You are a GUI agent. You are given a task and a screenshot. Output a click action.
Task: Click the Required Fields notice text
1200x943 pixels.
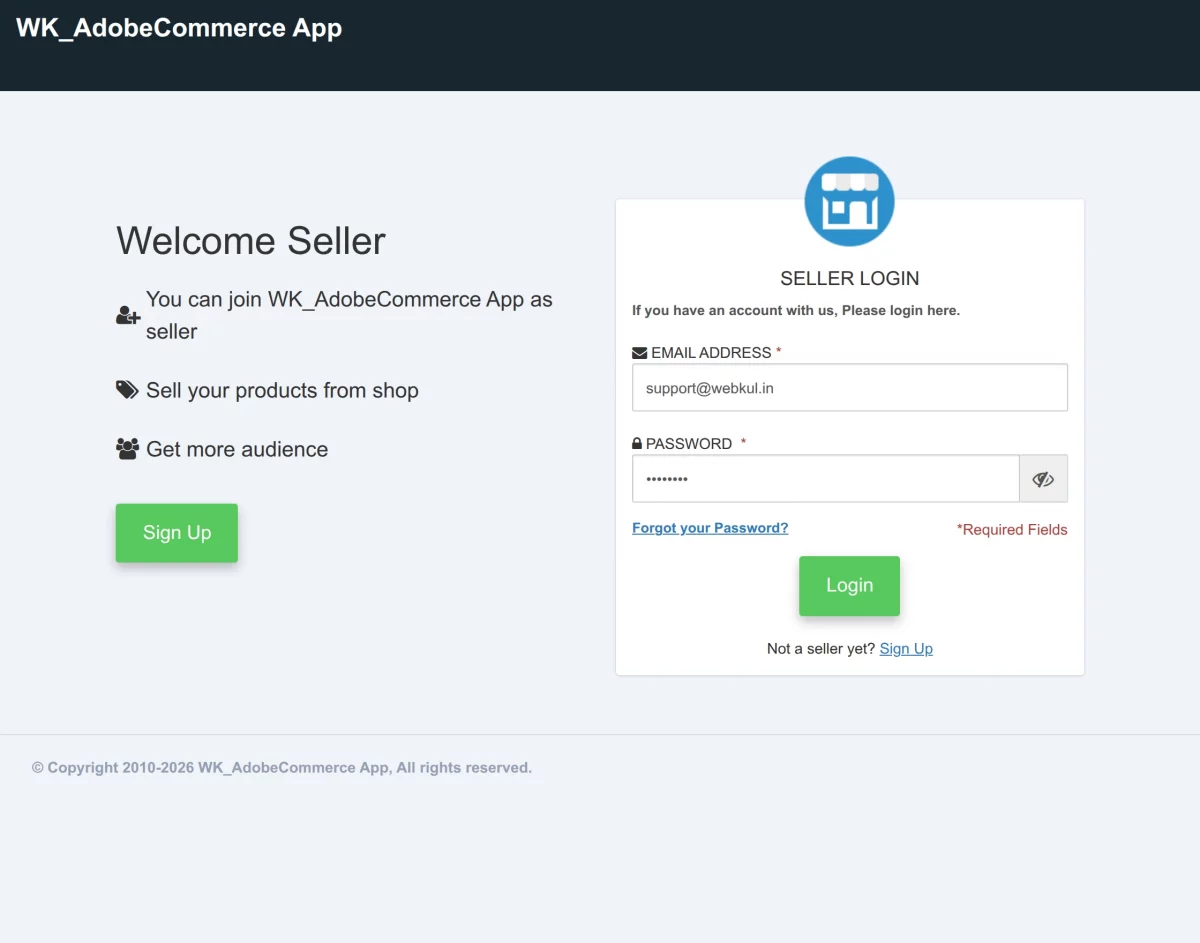tap(1012, 529)
